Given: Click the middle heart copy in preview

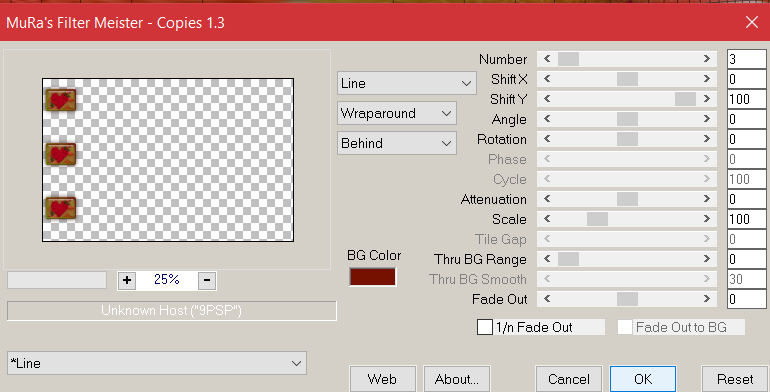Looking at the screenshot, I should coord(60,154).
